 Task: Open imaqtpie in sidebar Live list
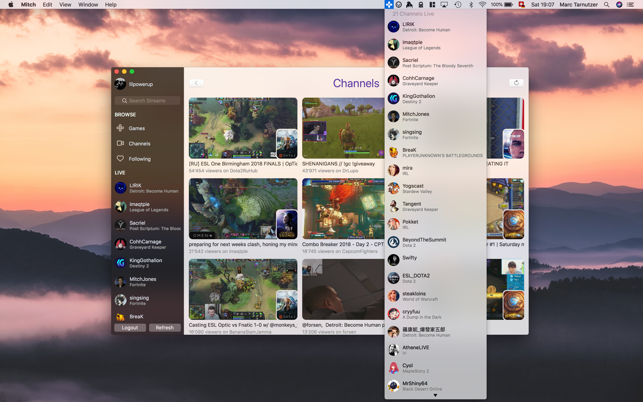click(148, 207)
